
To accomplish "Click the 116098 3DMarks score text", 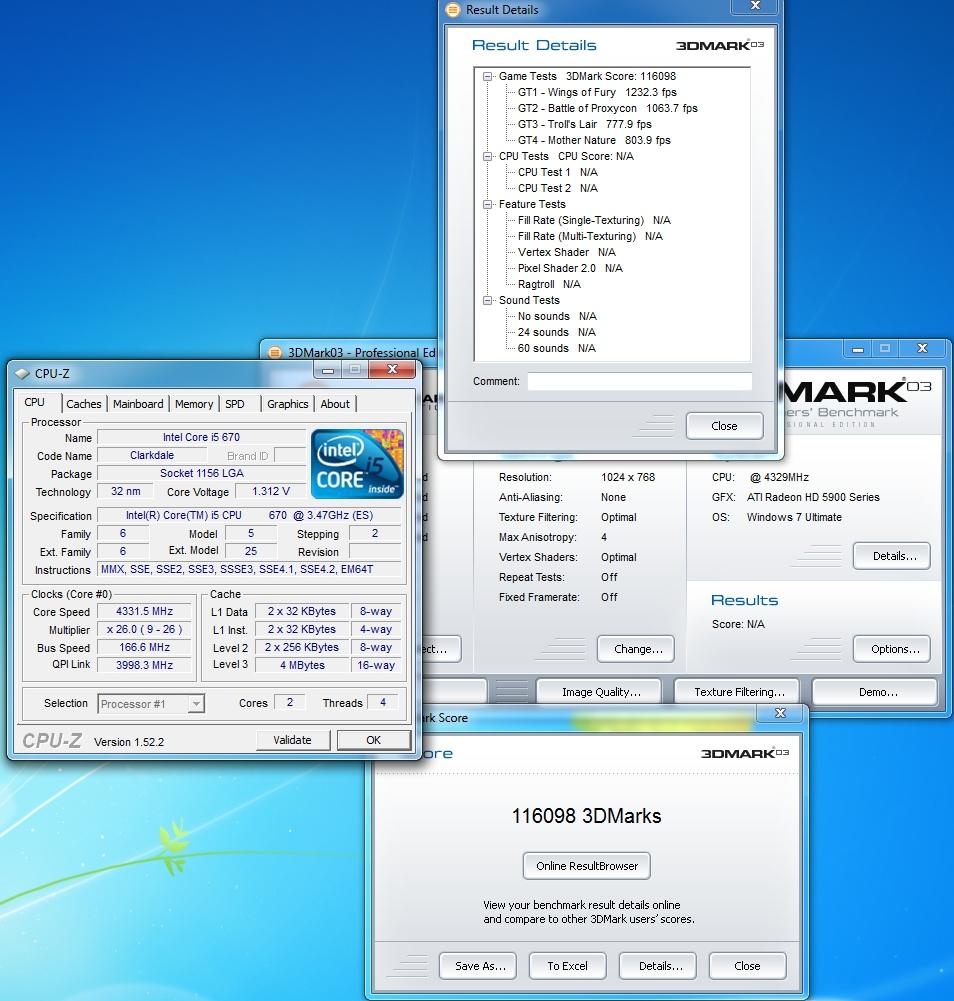I will (x=586, y=816).
